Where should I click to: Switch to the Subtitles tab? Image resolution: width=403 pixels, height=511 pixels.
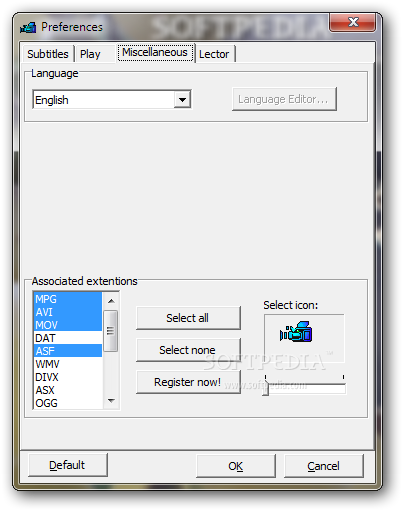48,54
